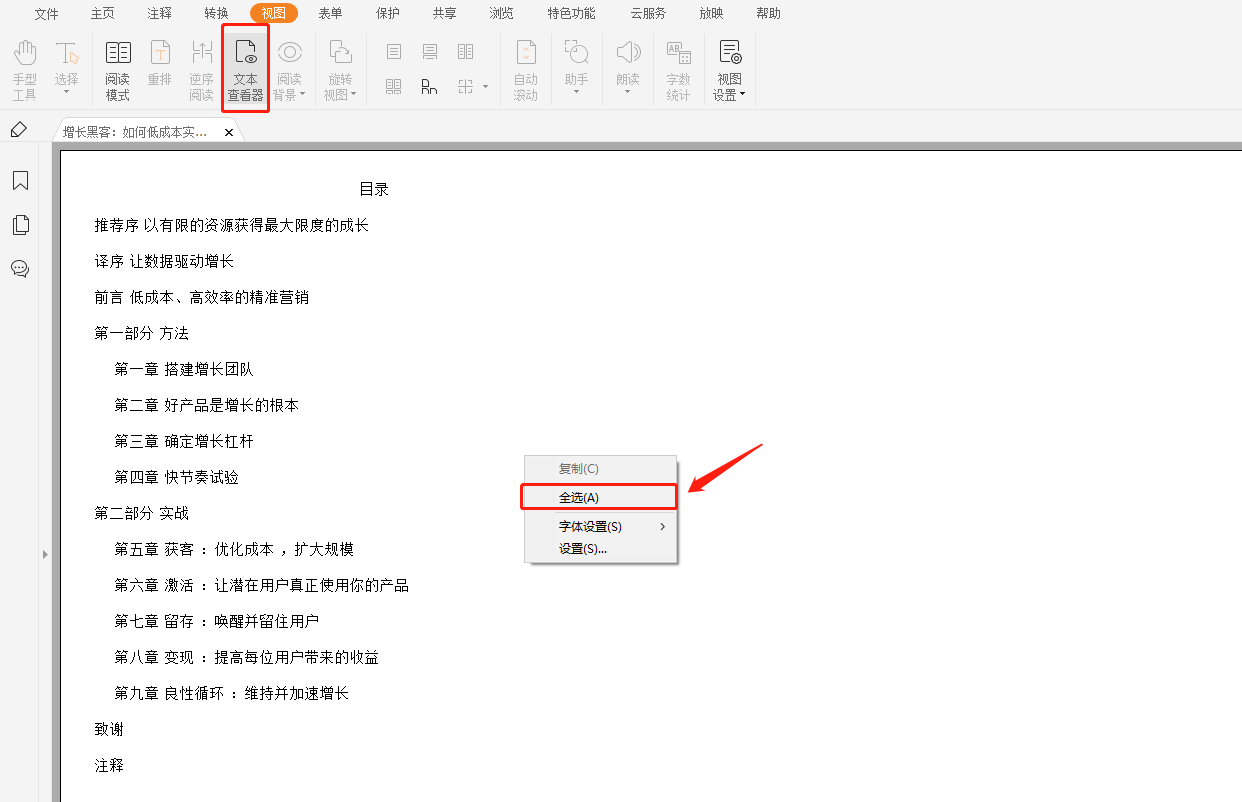Click the 字数统计 word count icon
Viewport: 1242px width, 802px height.
[678, 70]
